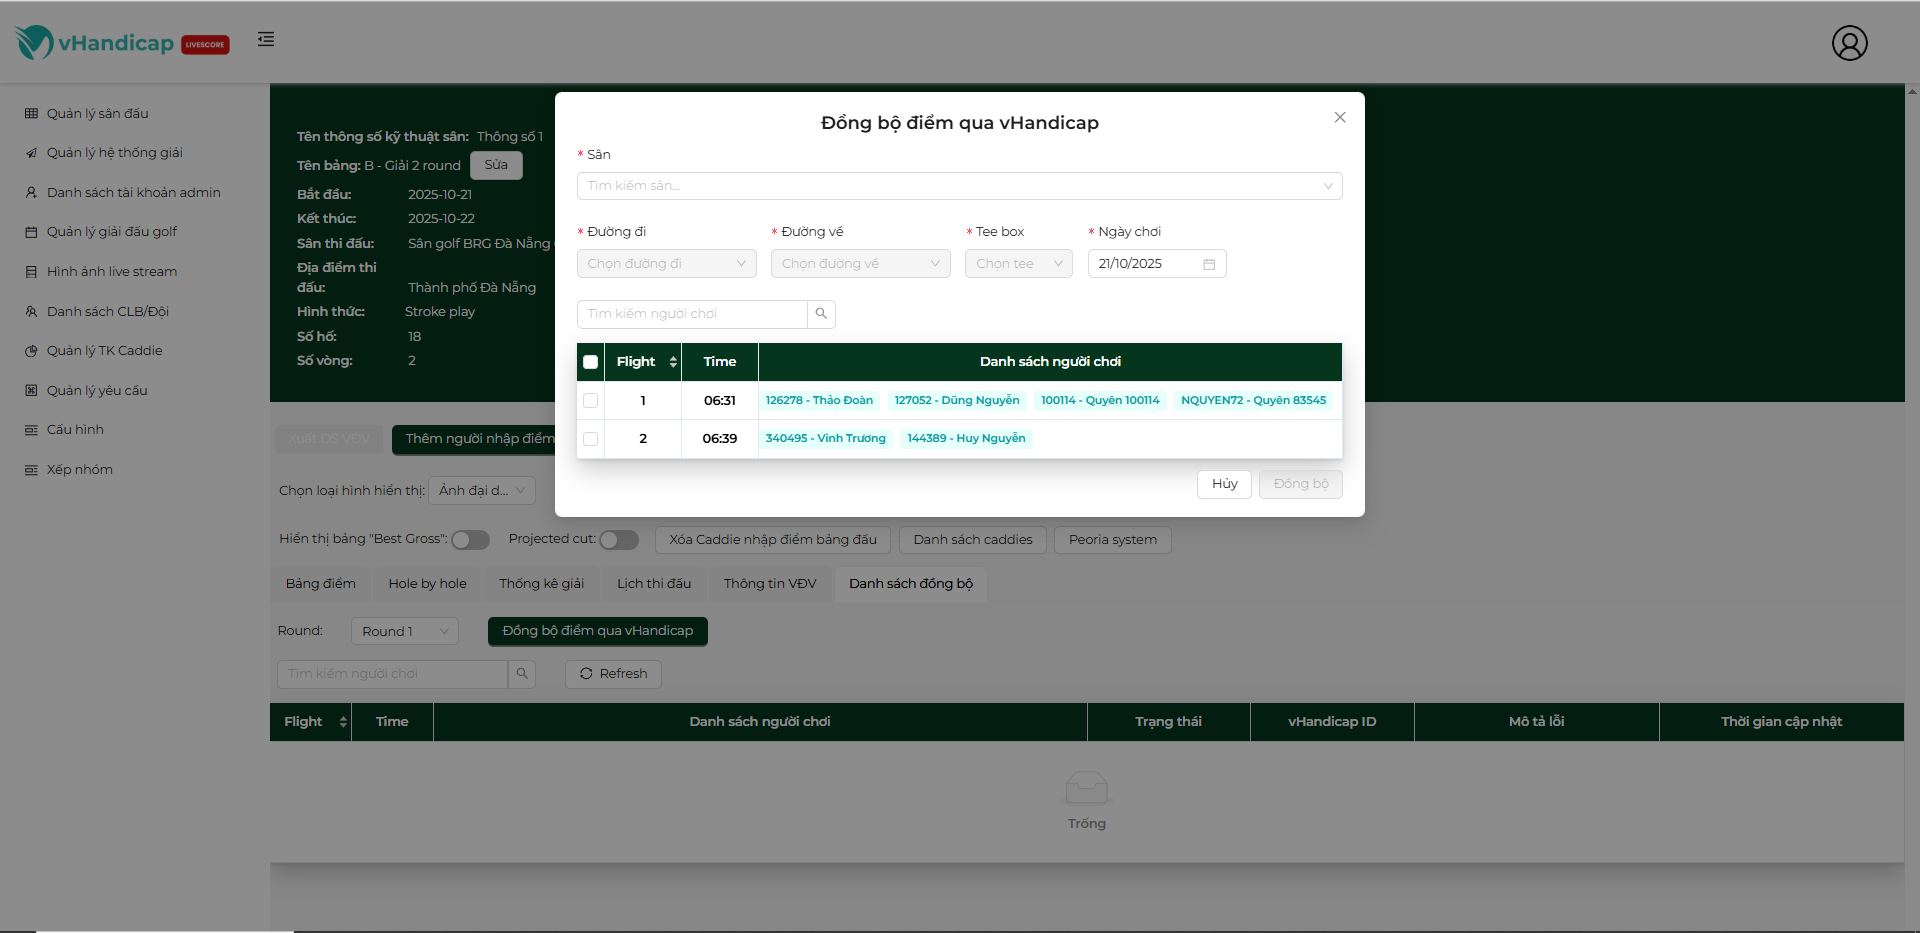Click the sidebar collapse hamburger icon
Viewport: 1920px width, 933px height.
coord(265,39)
